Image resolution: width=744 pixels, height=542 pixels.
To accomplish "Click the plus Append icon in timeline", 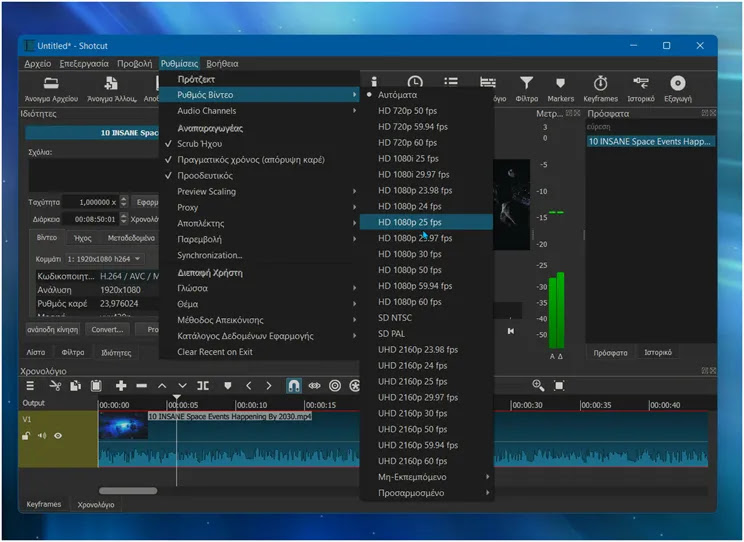I will (121, 386).
